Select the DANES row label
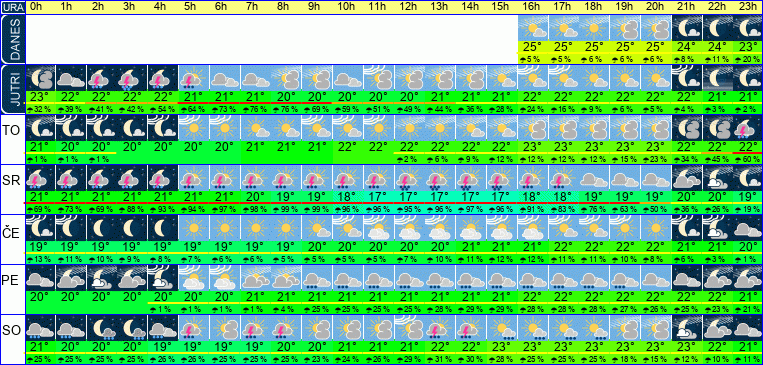763x365 pixels. tap(12, 39)
